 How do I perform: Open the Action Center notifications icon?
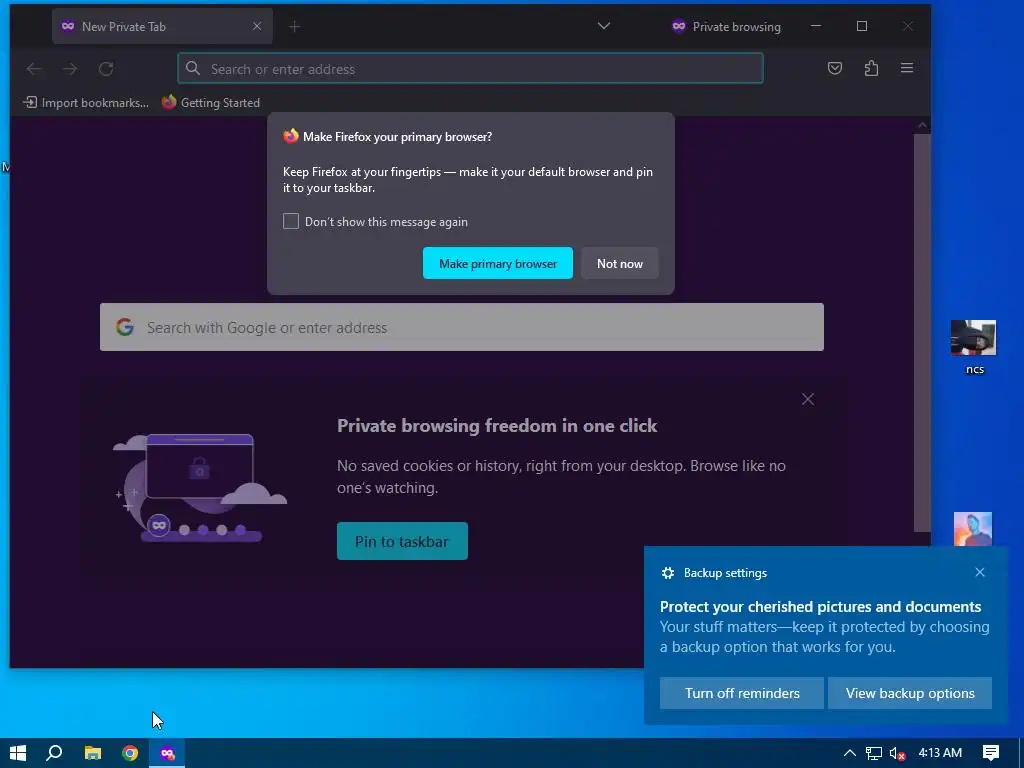[x=991, y=753]
